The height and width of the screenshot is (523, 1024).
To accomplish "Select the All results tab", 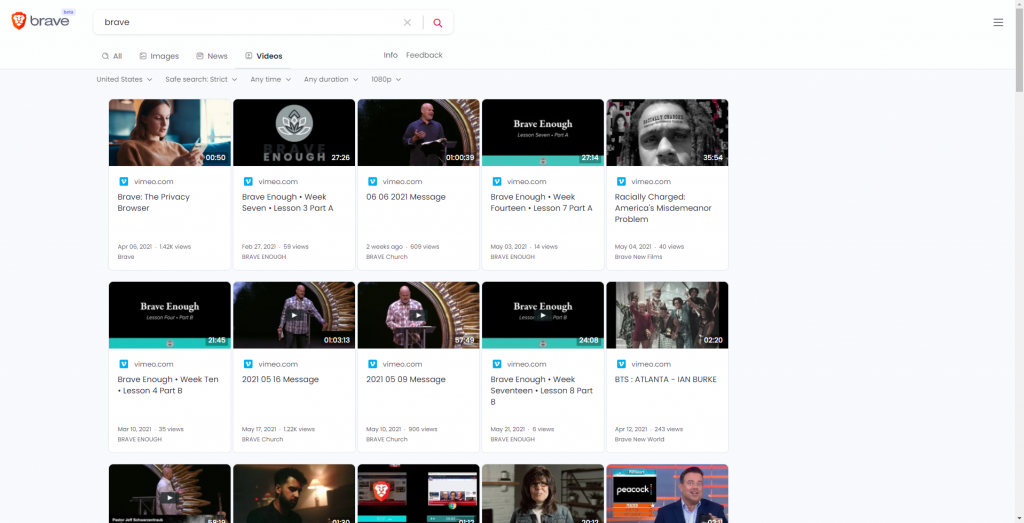I will pyautogui.click(x=112, y=56).
